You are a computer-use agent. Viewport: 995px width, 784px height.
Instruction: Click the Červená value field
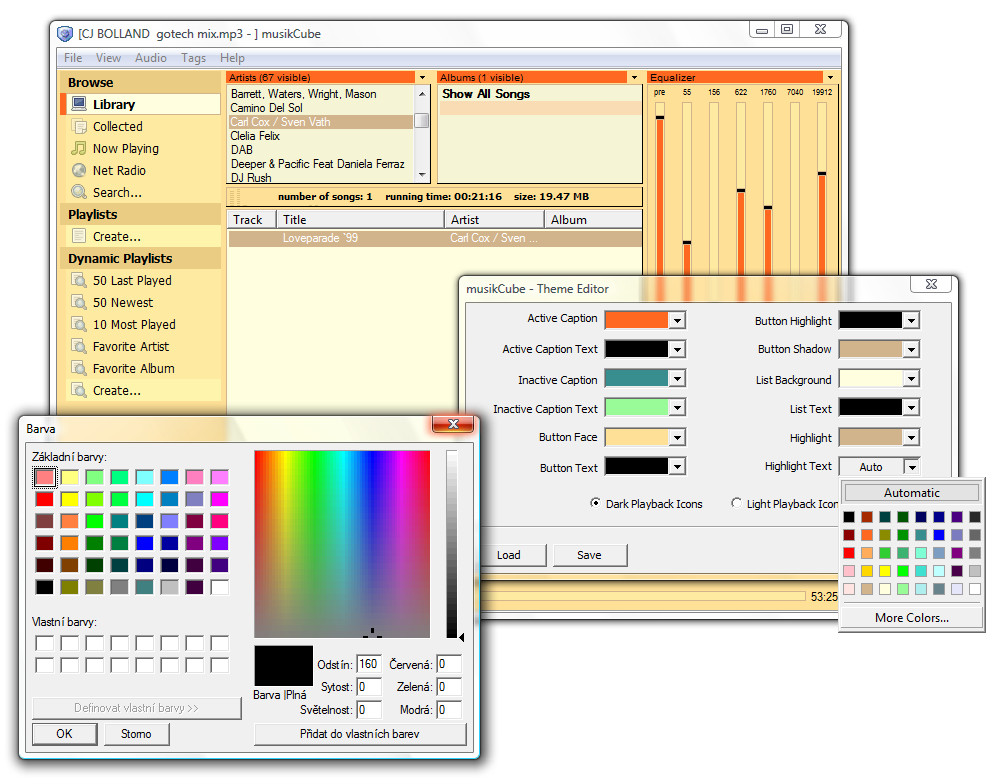pyautogui.click(x=449, y=664)
